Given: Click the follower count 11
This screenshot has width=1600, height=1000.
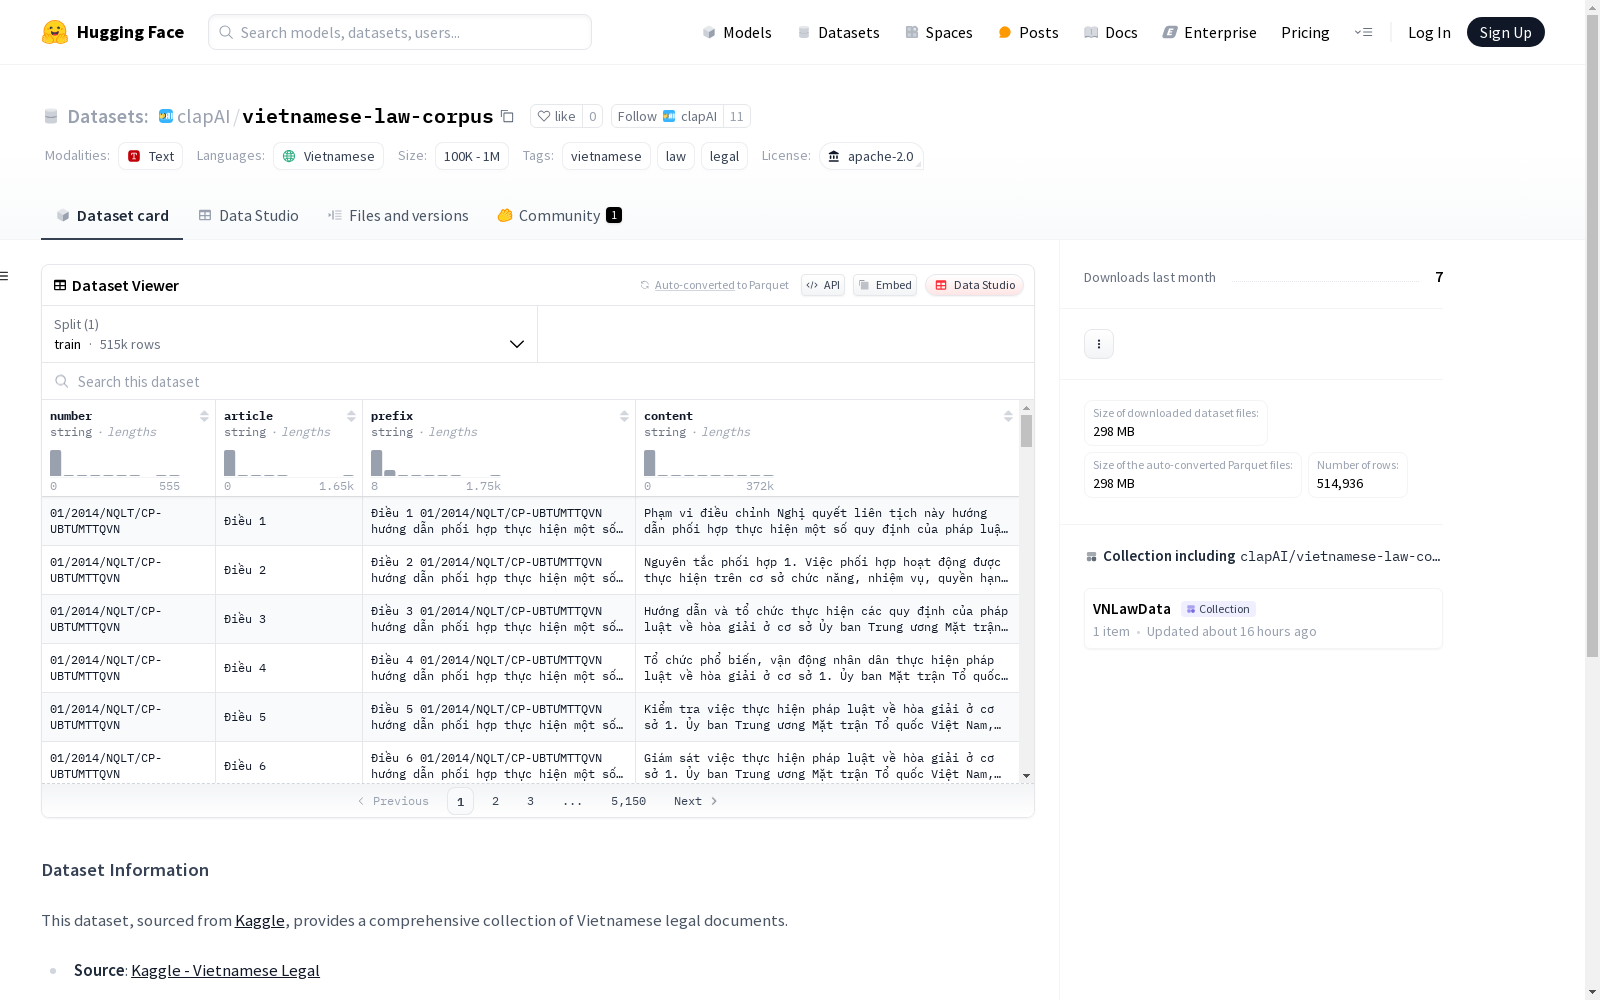Looking at the screenshot, I should [737, 116].
